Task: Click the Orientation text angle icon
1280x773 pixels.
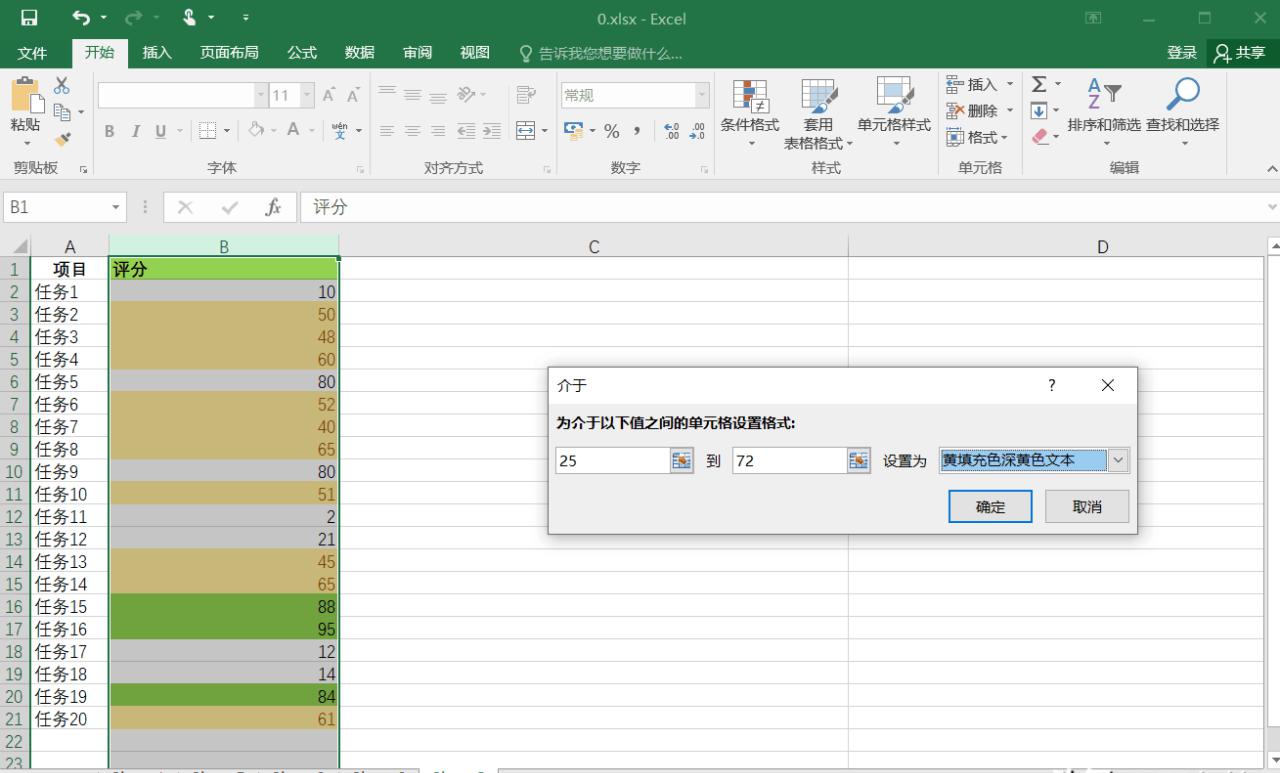Action: pos(466,96)
